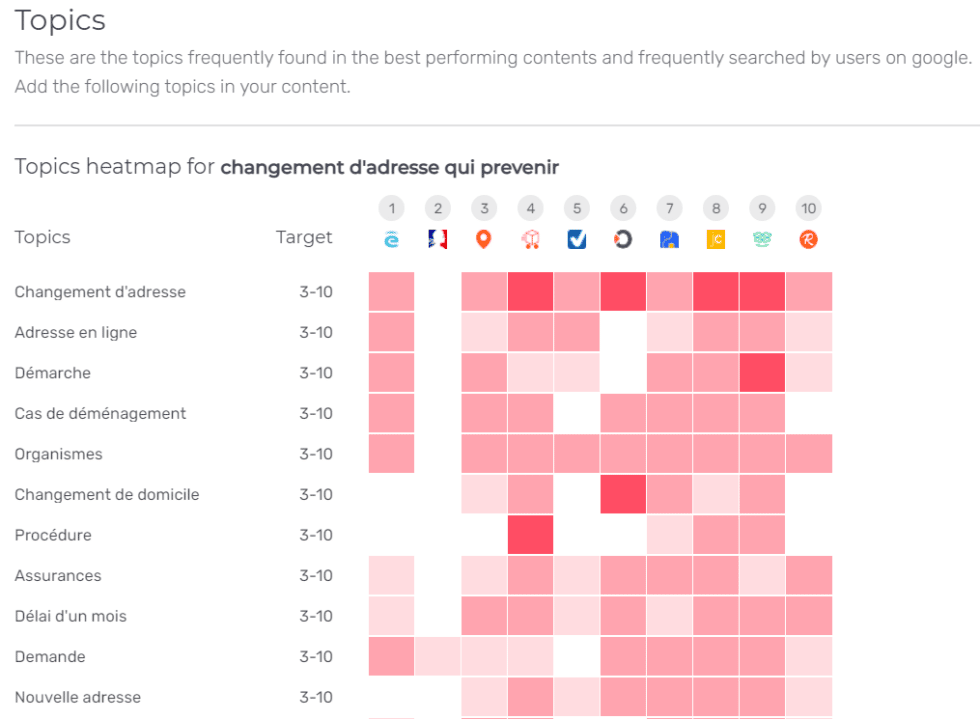The height and width of the screenshot is (719, 980).
Task: Open the yellow JC favicon at rank 8
Action: 715,239
